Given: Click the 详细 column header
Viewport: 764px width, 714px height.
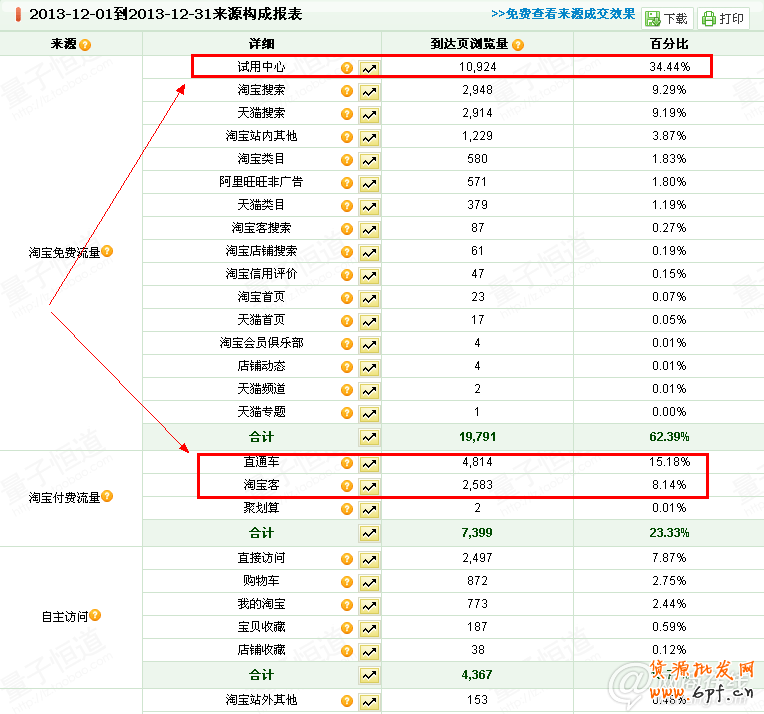Looking at the screenshot, I should 261,44.
